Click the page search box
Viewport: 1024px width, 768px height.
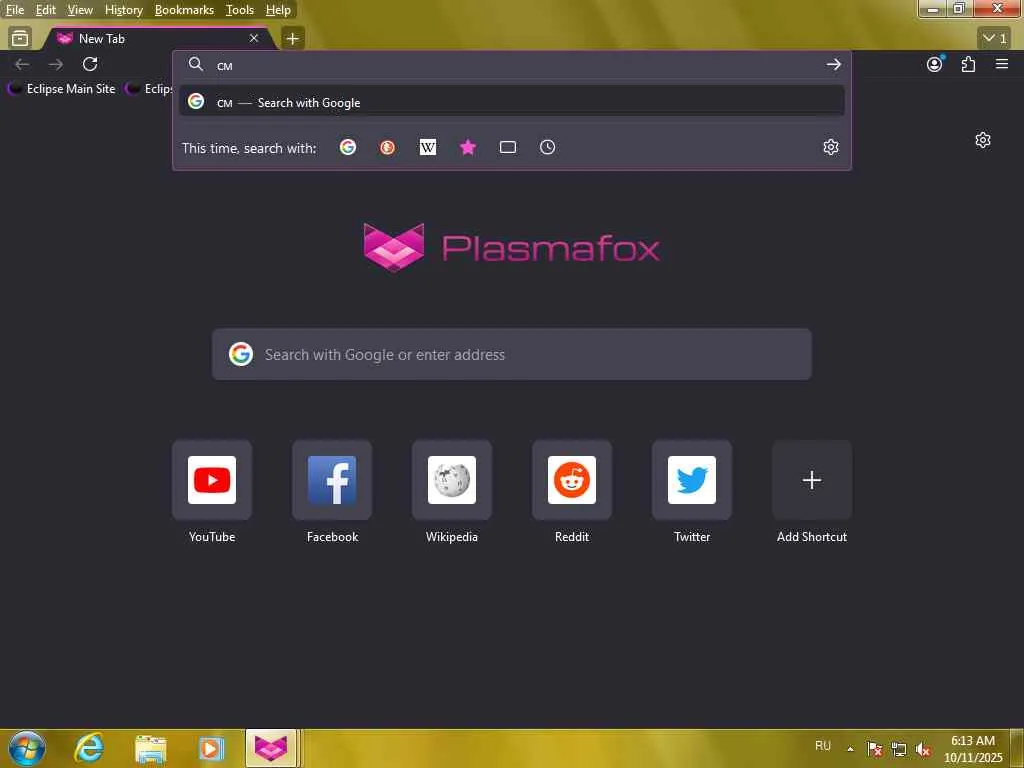point(512,355)
